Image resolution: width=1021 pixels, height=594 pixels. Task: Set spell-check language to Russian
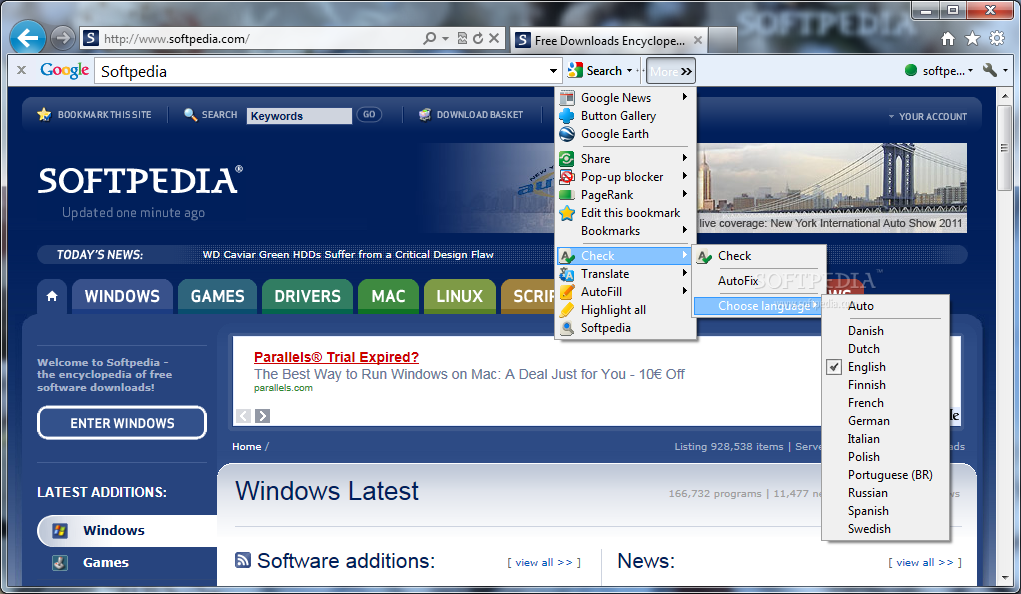[x=886, y=493]
